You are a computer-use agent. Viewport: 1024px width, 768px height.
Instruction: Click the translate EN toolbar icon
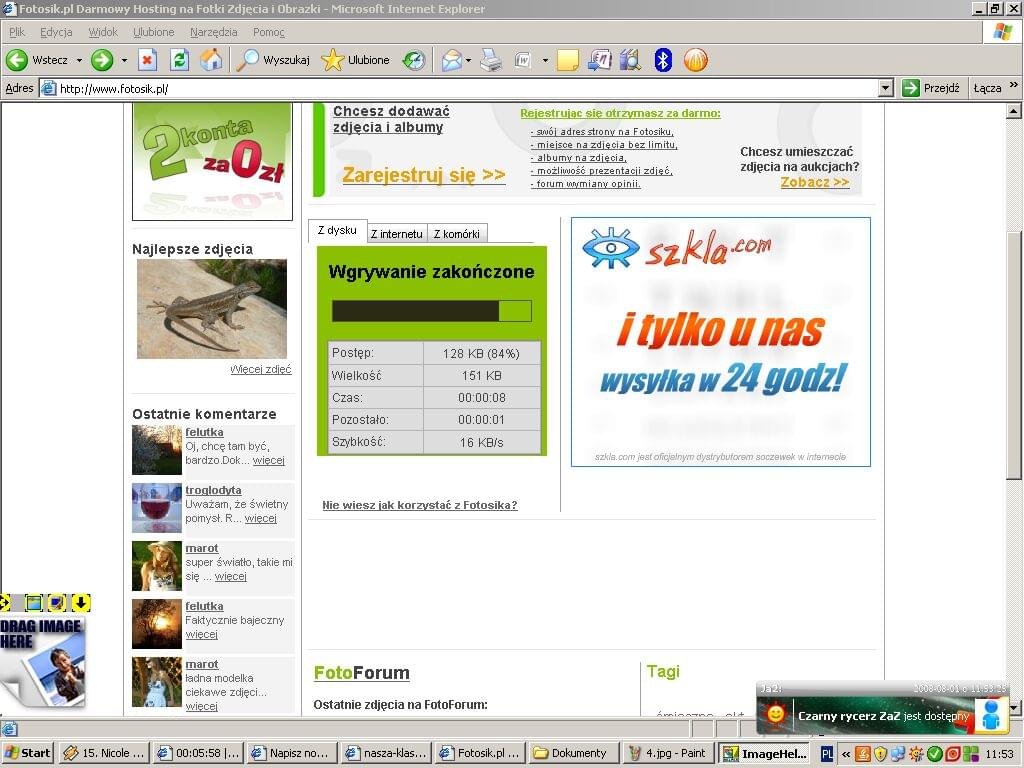pyautogui.click(x=600, y=60)
